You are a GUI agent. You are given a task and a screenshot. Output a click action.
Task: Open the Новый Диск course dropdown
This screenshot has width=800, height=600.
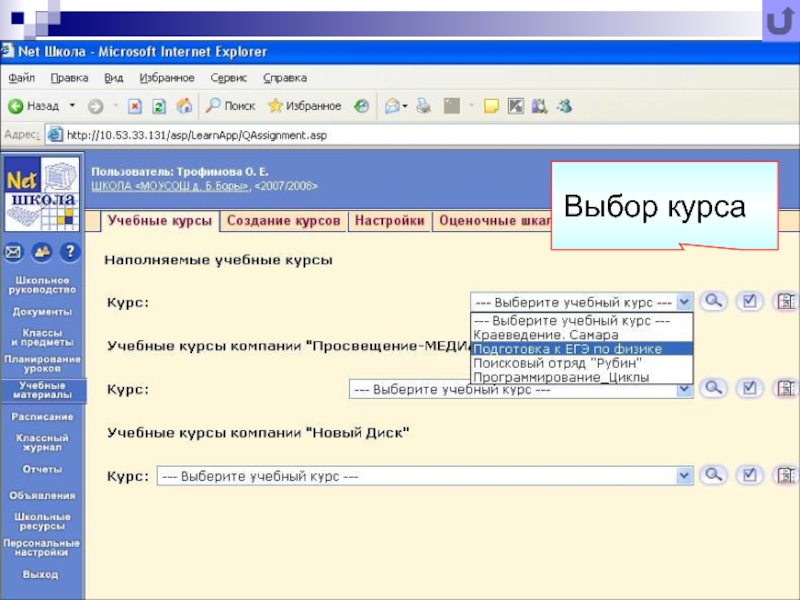point(684,476)
